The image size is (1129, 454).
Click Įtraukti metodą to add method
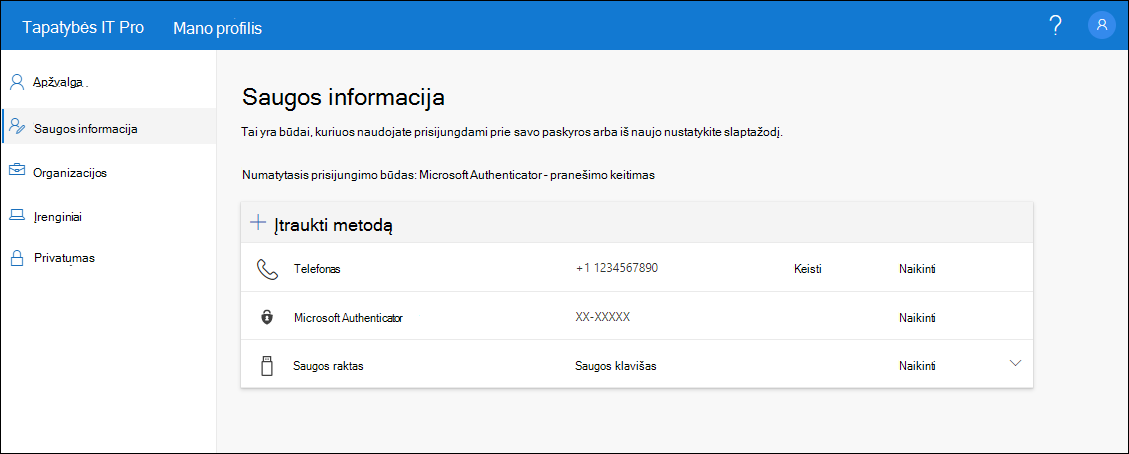coord(332,225)
